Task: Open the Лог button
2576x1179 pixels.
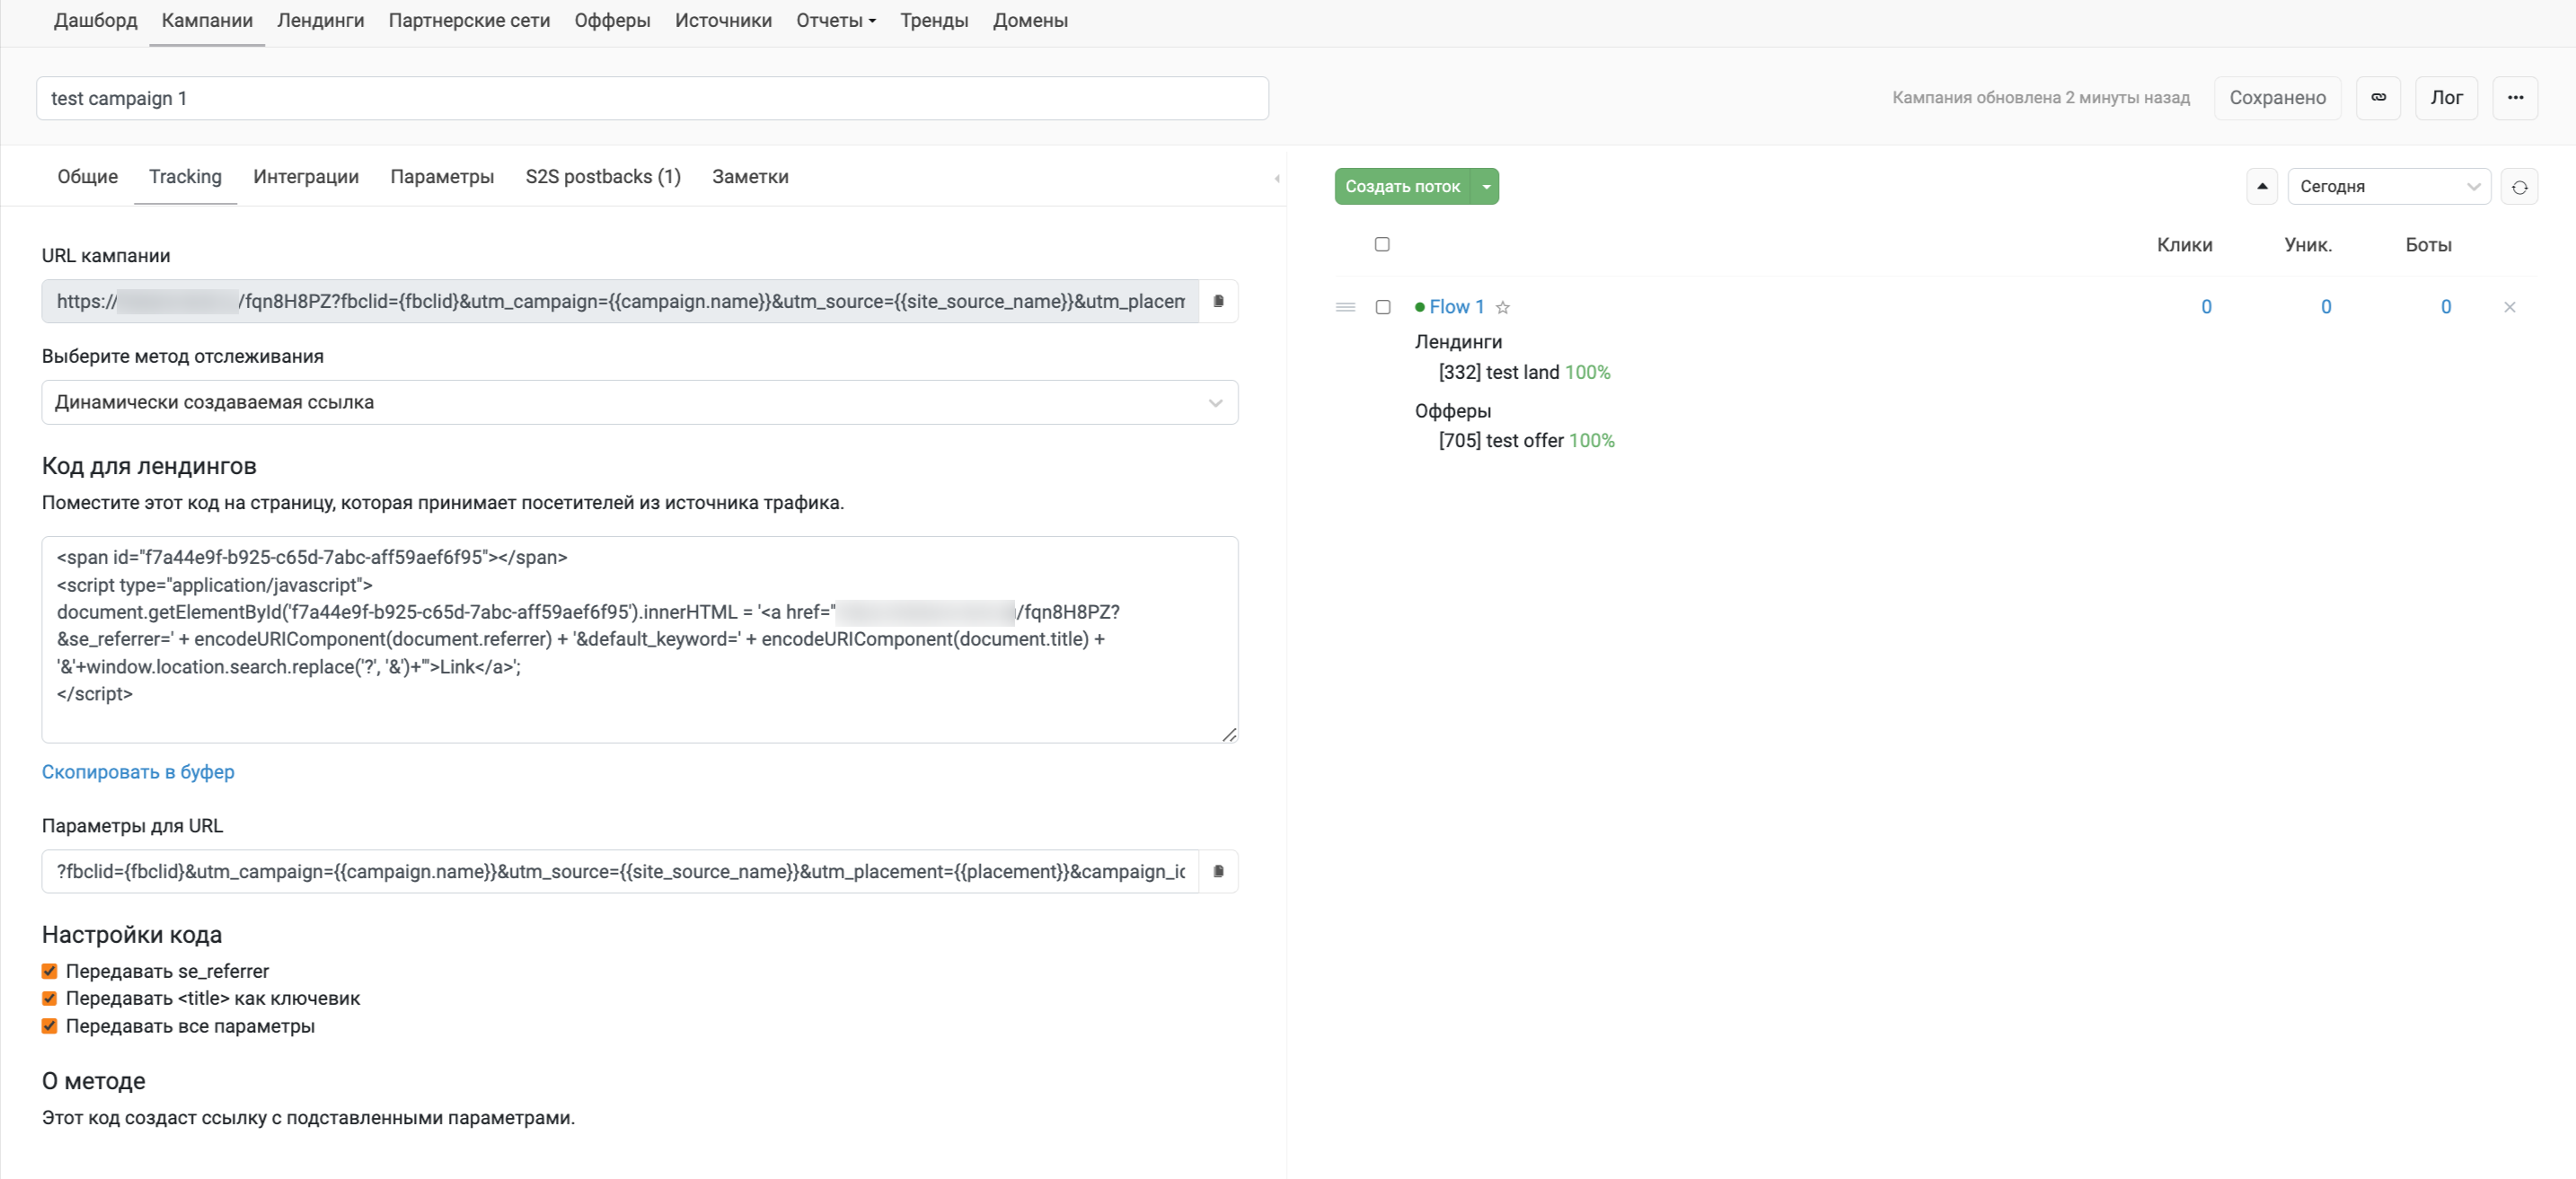Action: (x=2446, y=98)
